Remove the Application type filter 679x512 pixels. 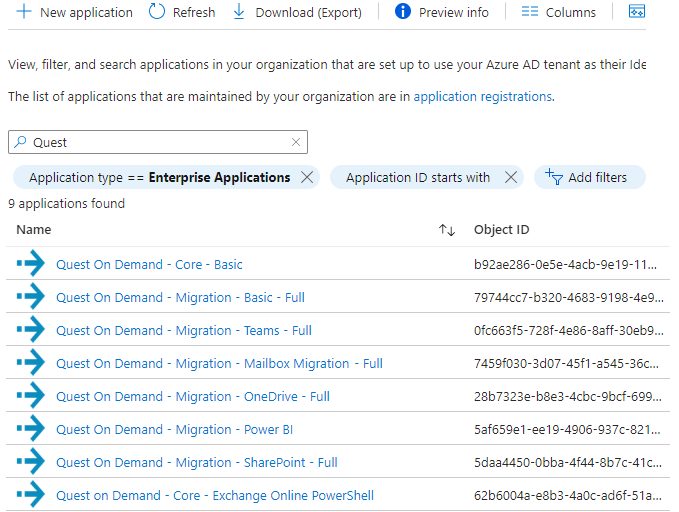point(307,177)
